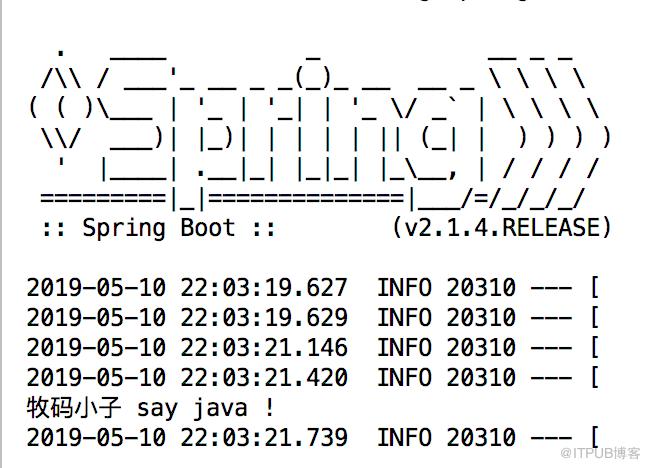Image resolution: width=650 pixels, height=468 pixels.
Task: Click INFO on the 22:03:21.739 line
Action: tap(405, 437)
